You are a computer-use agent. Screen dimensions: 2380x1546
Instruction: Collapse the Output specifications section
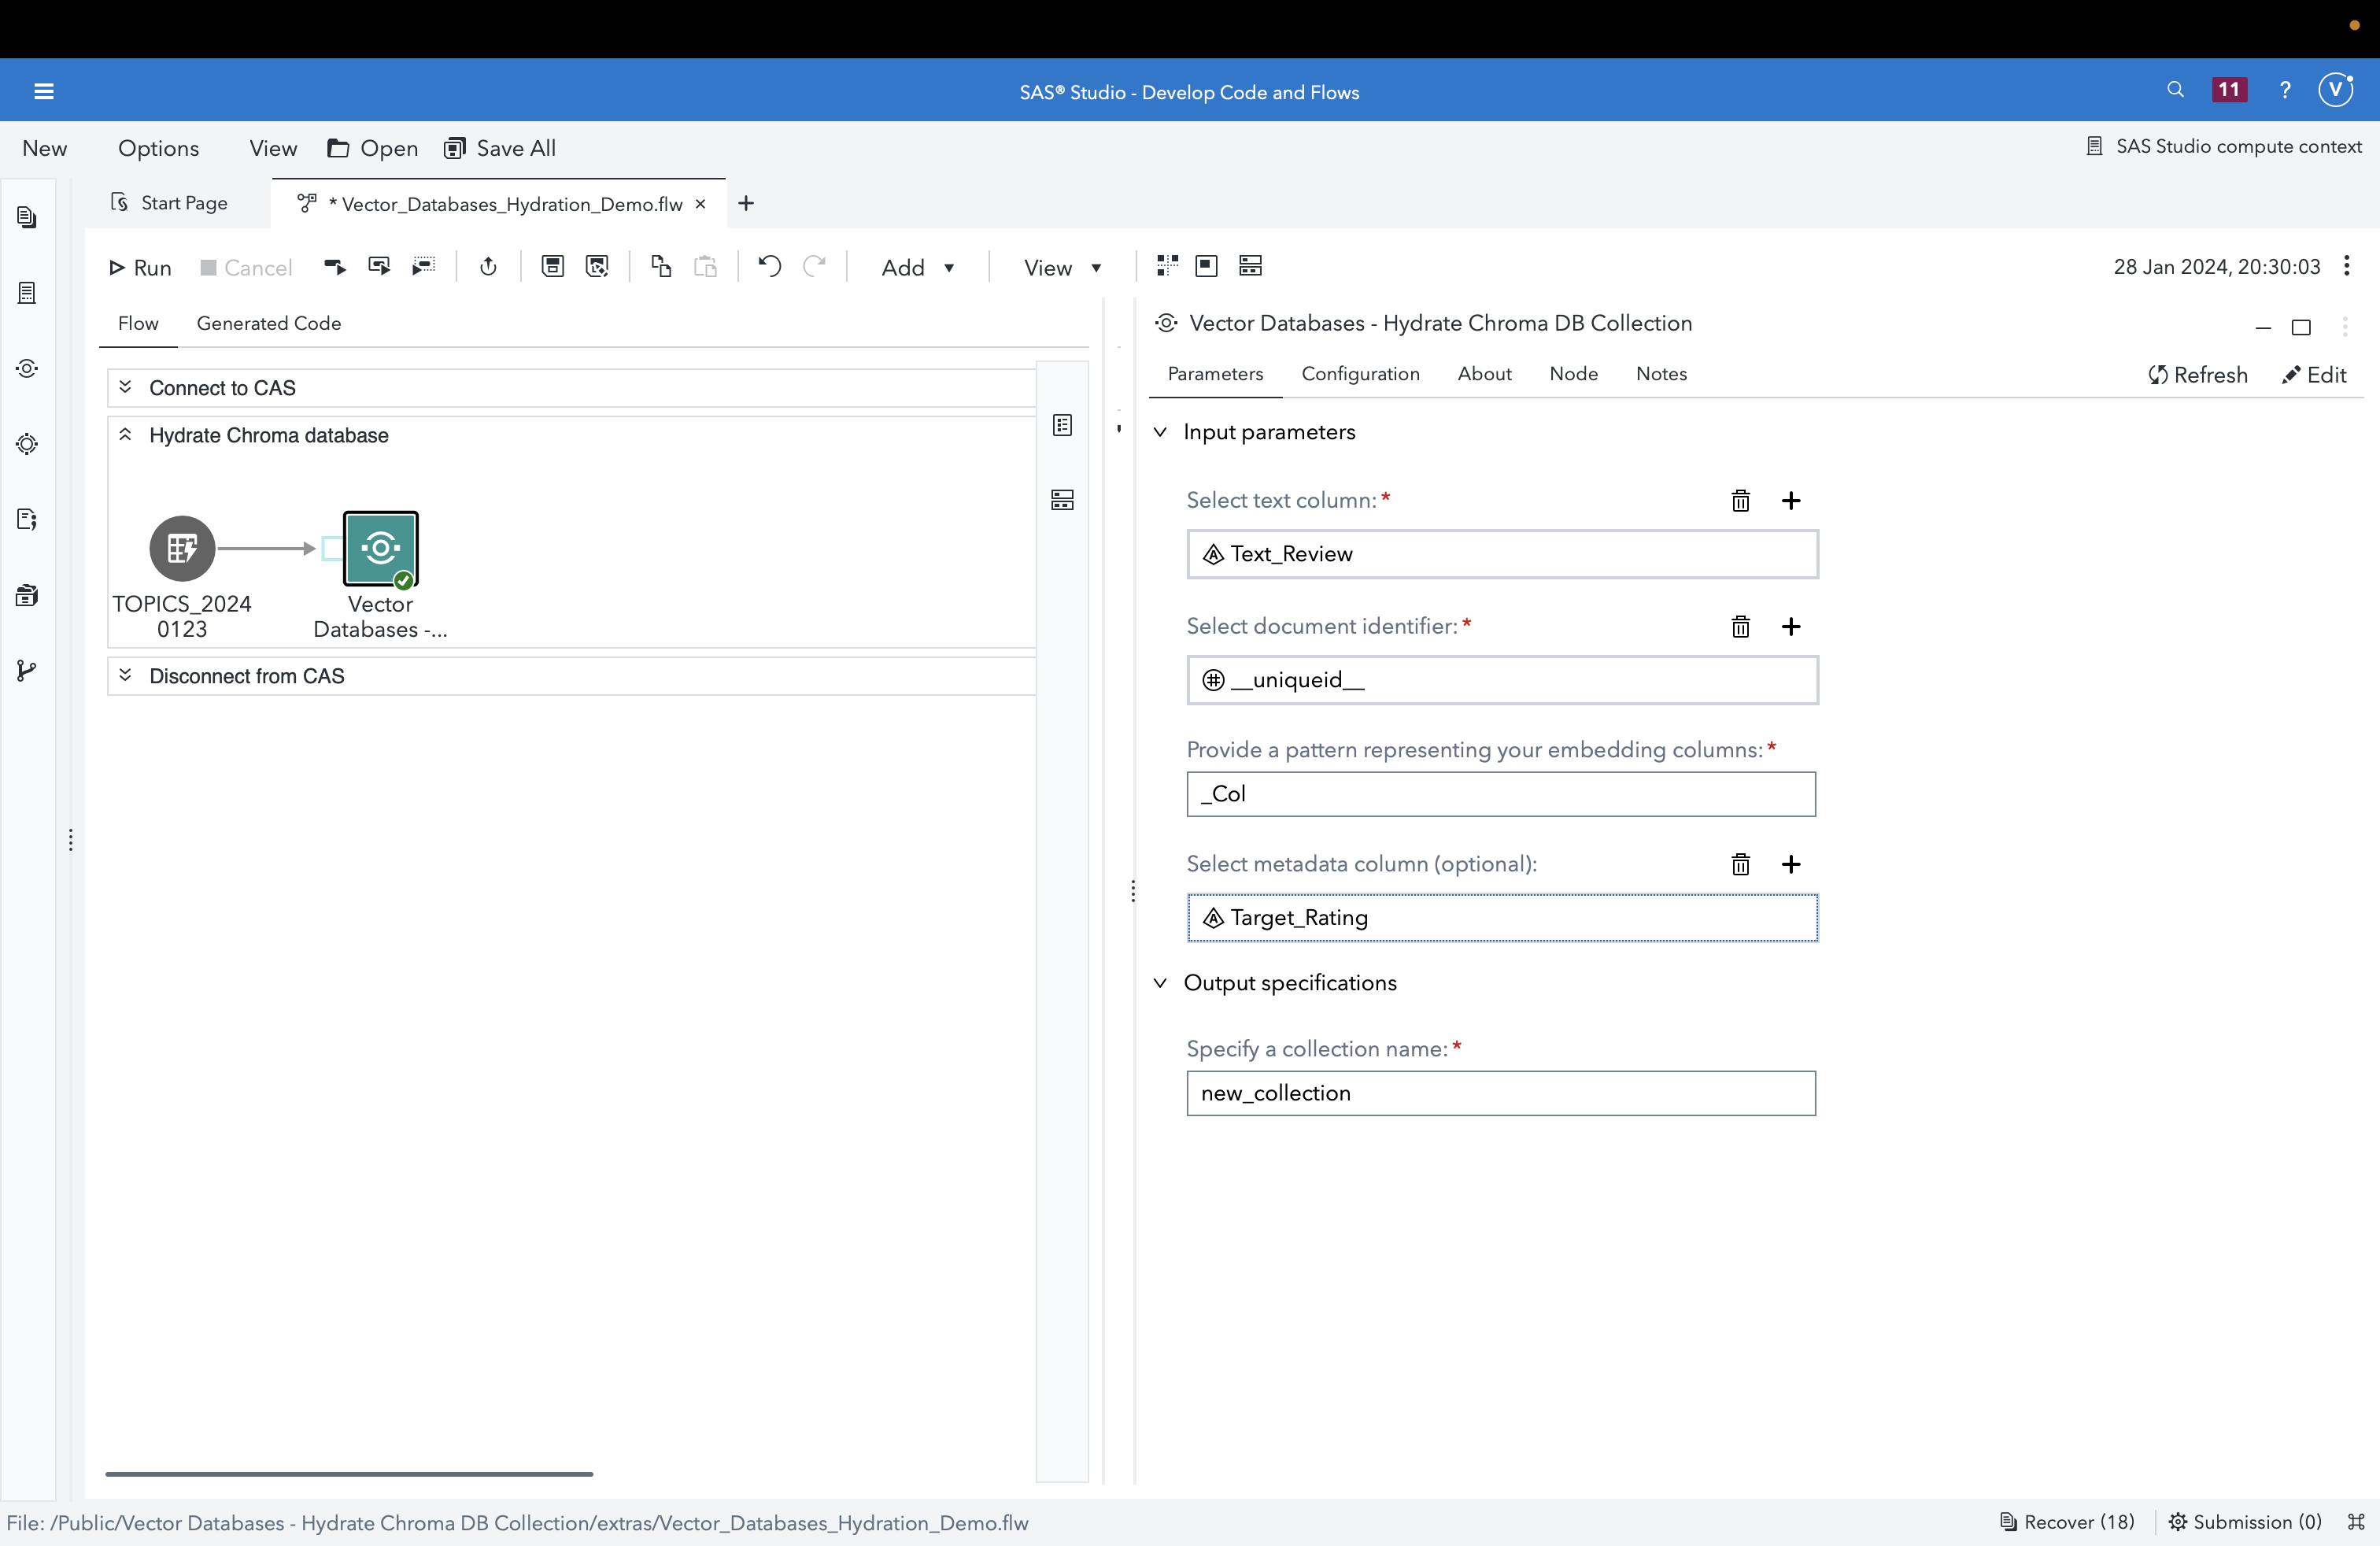1160,983
